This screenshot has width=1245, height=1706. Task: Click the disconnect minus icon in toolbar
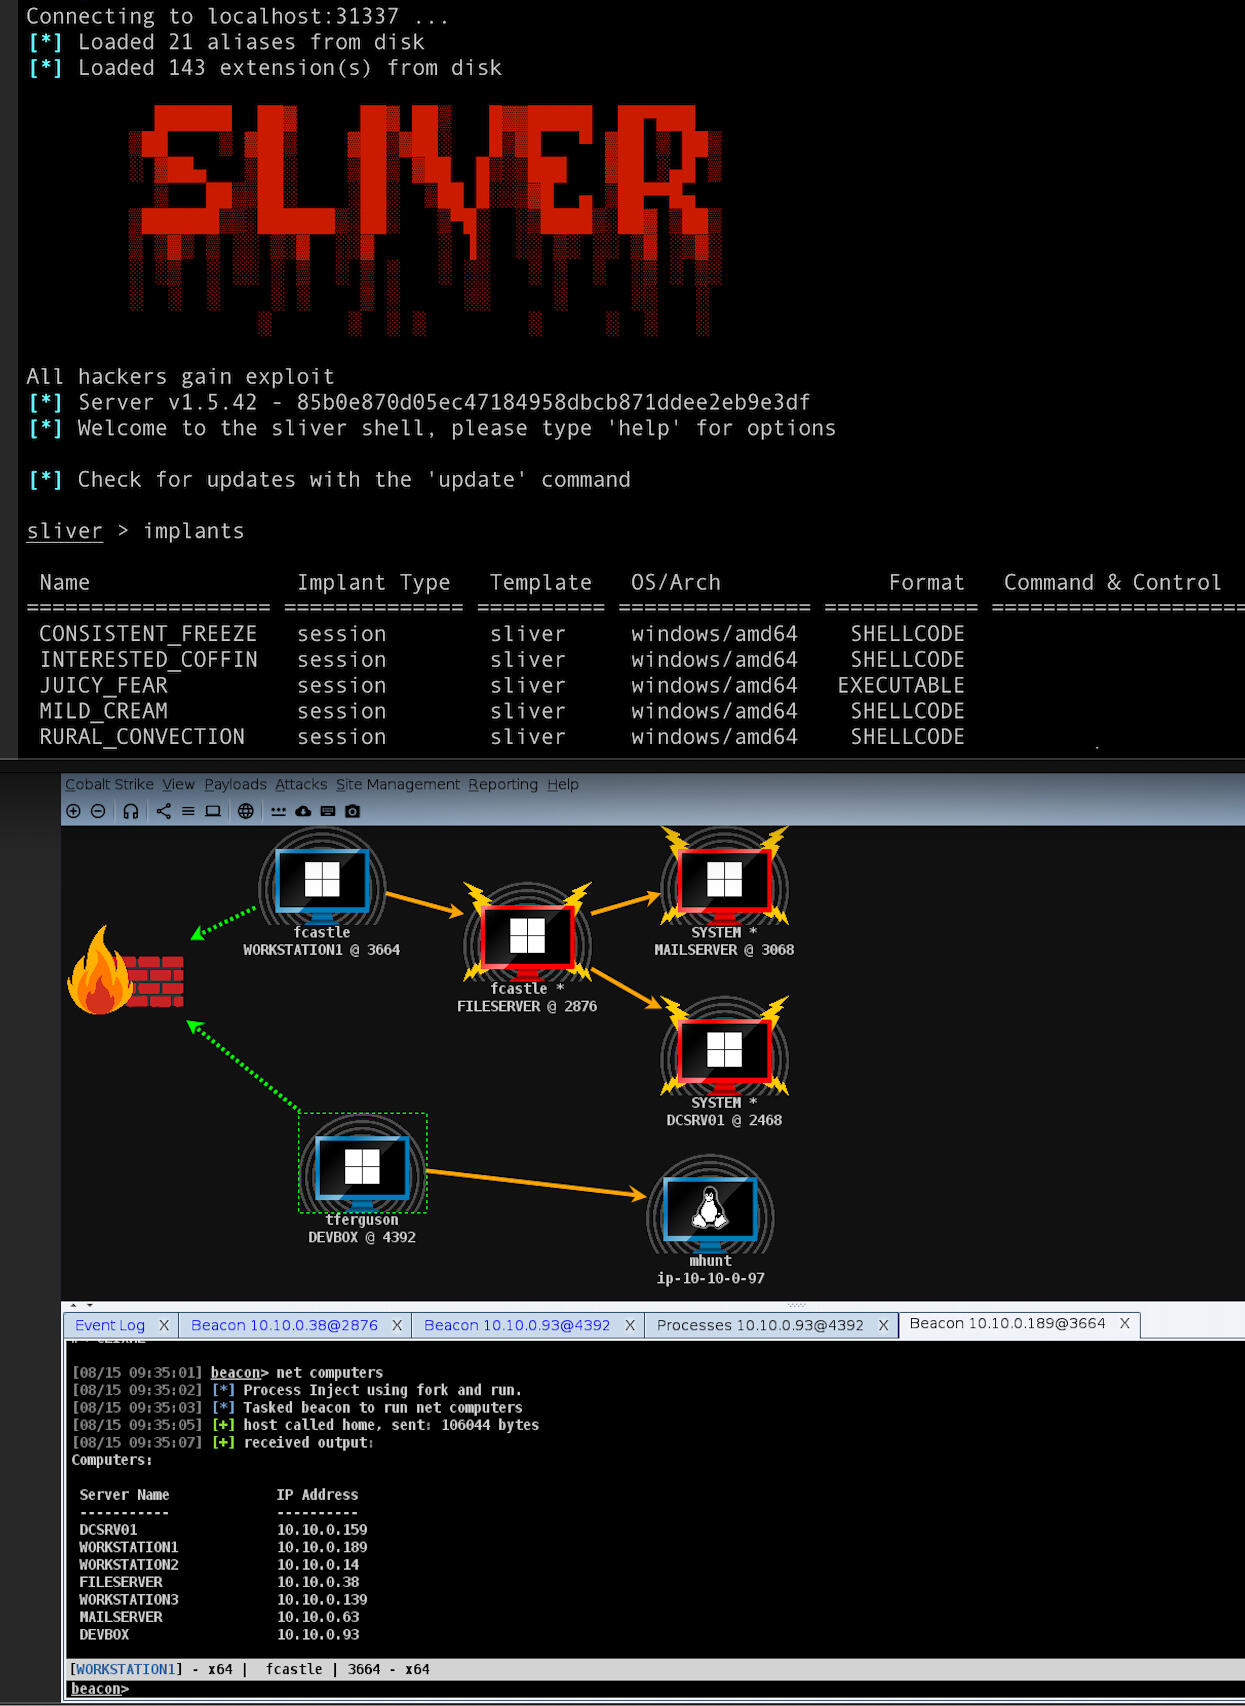pyautogui.click(x=98, y=811)
